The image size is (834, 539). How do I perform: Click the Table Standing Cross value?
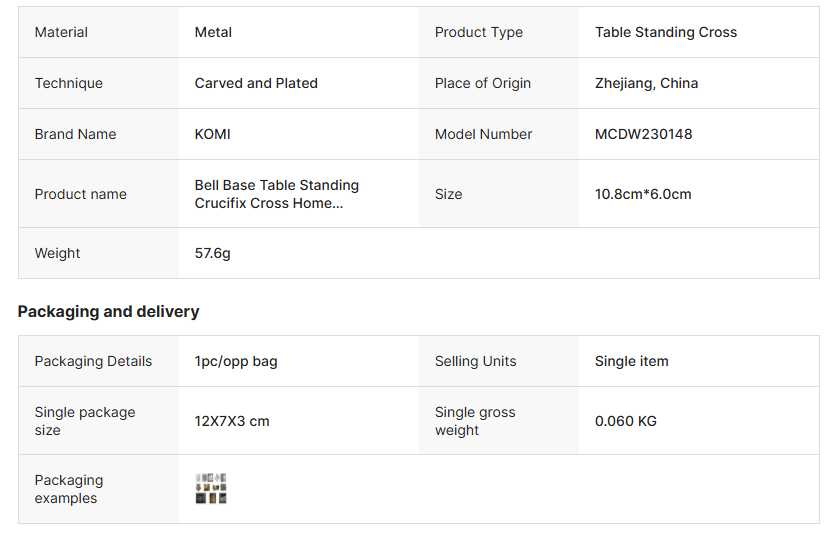tap(665, 32)
